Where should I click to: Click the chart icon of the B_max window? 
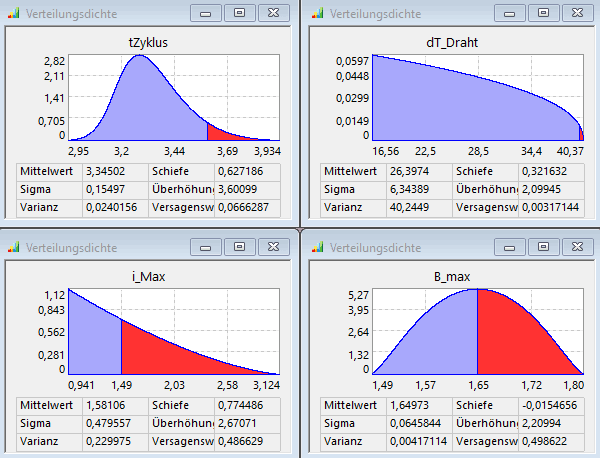tap(317, 246)
